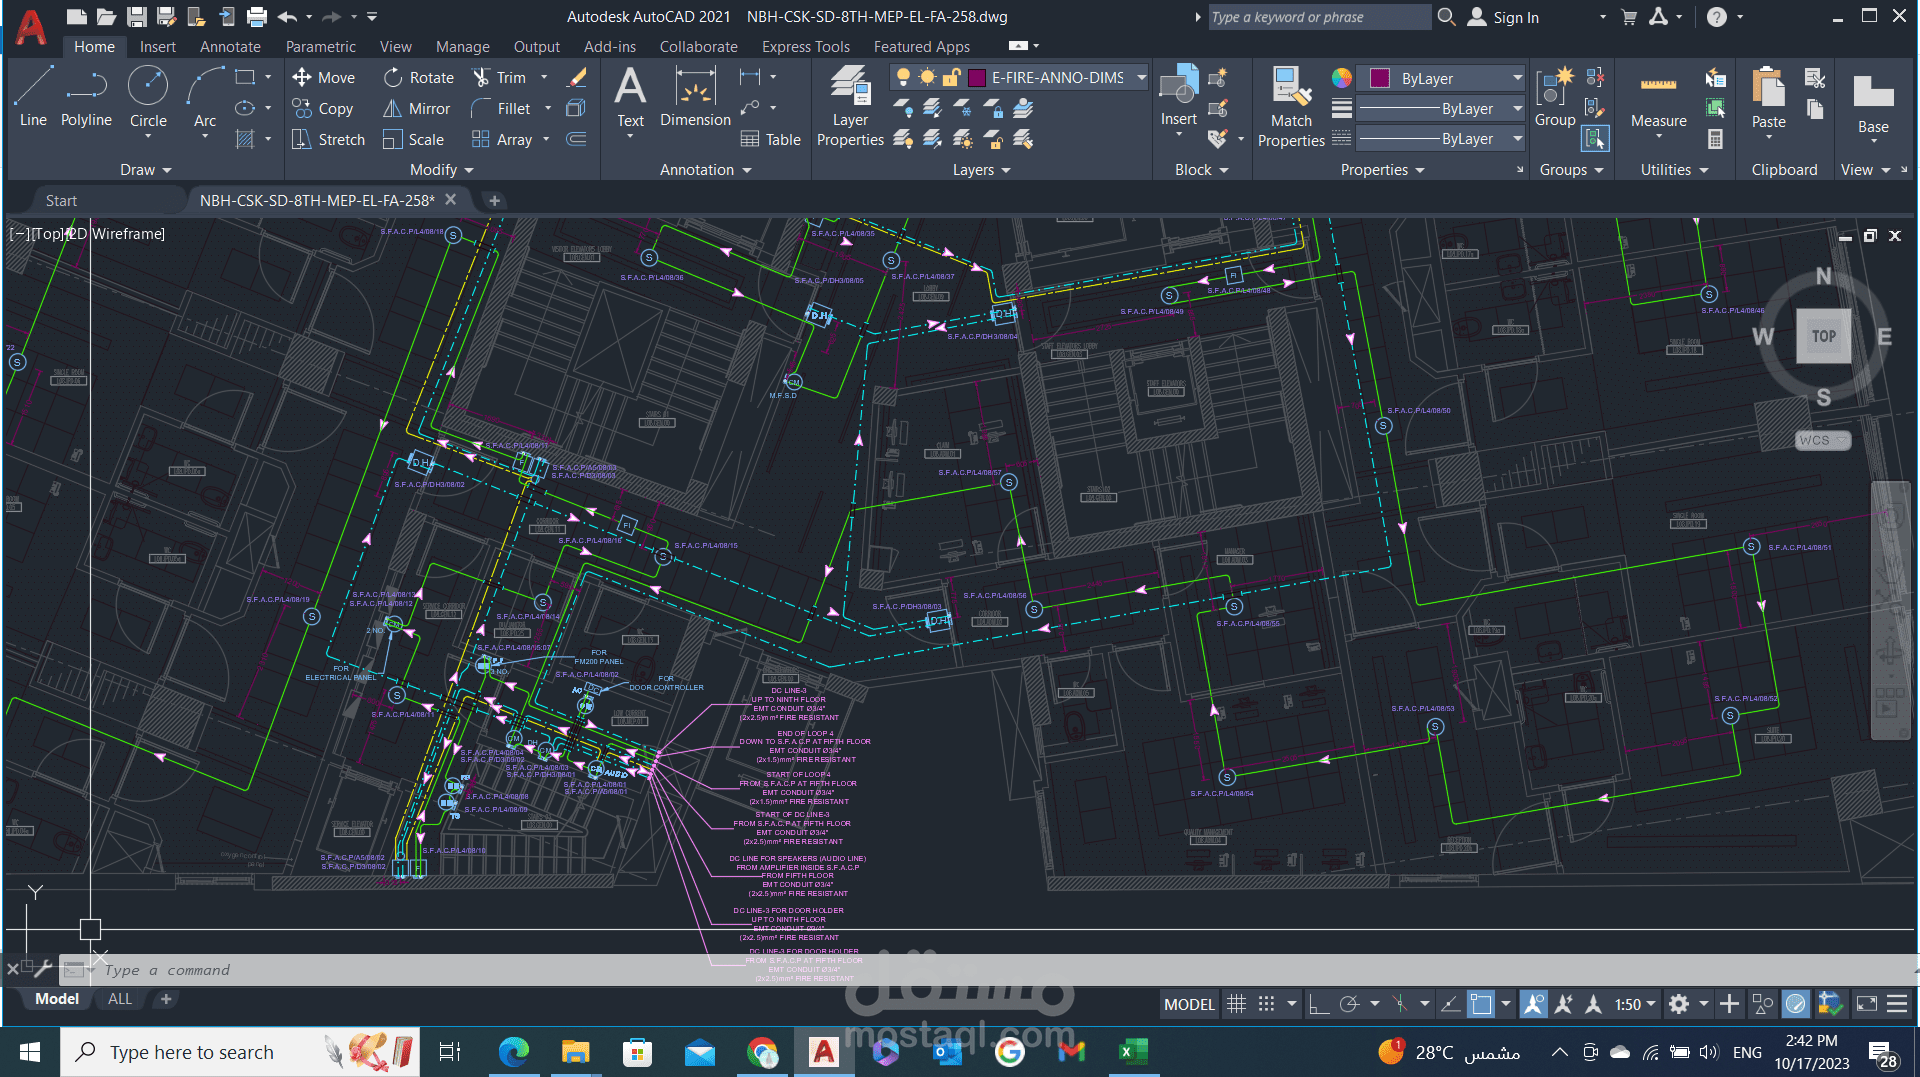
Task: Click Sign In to Autodesk account
Action: pos(1503,17)
